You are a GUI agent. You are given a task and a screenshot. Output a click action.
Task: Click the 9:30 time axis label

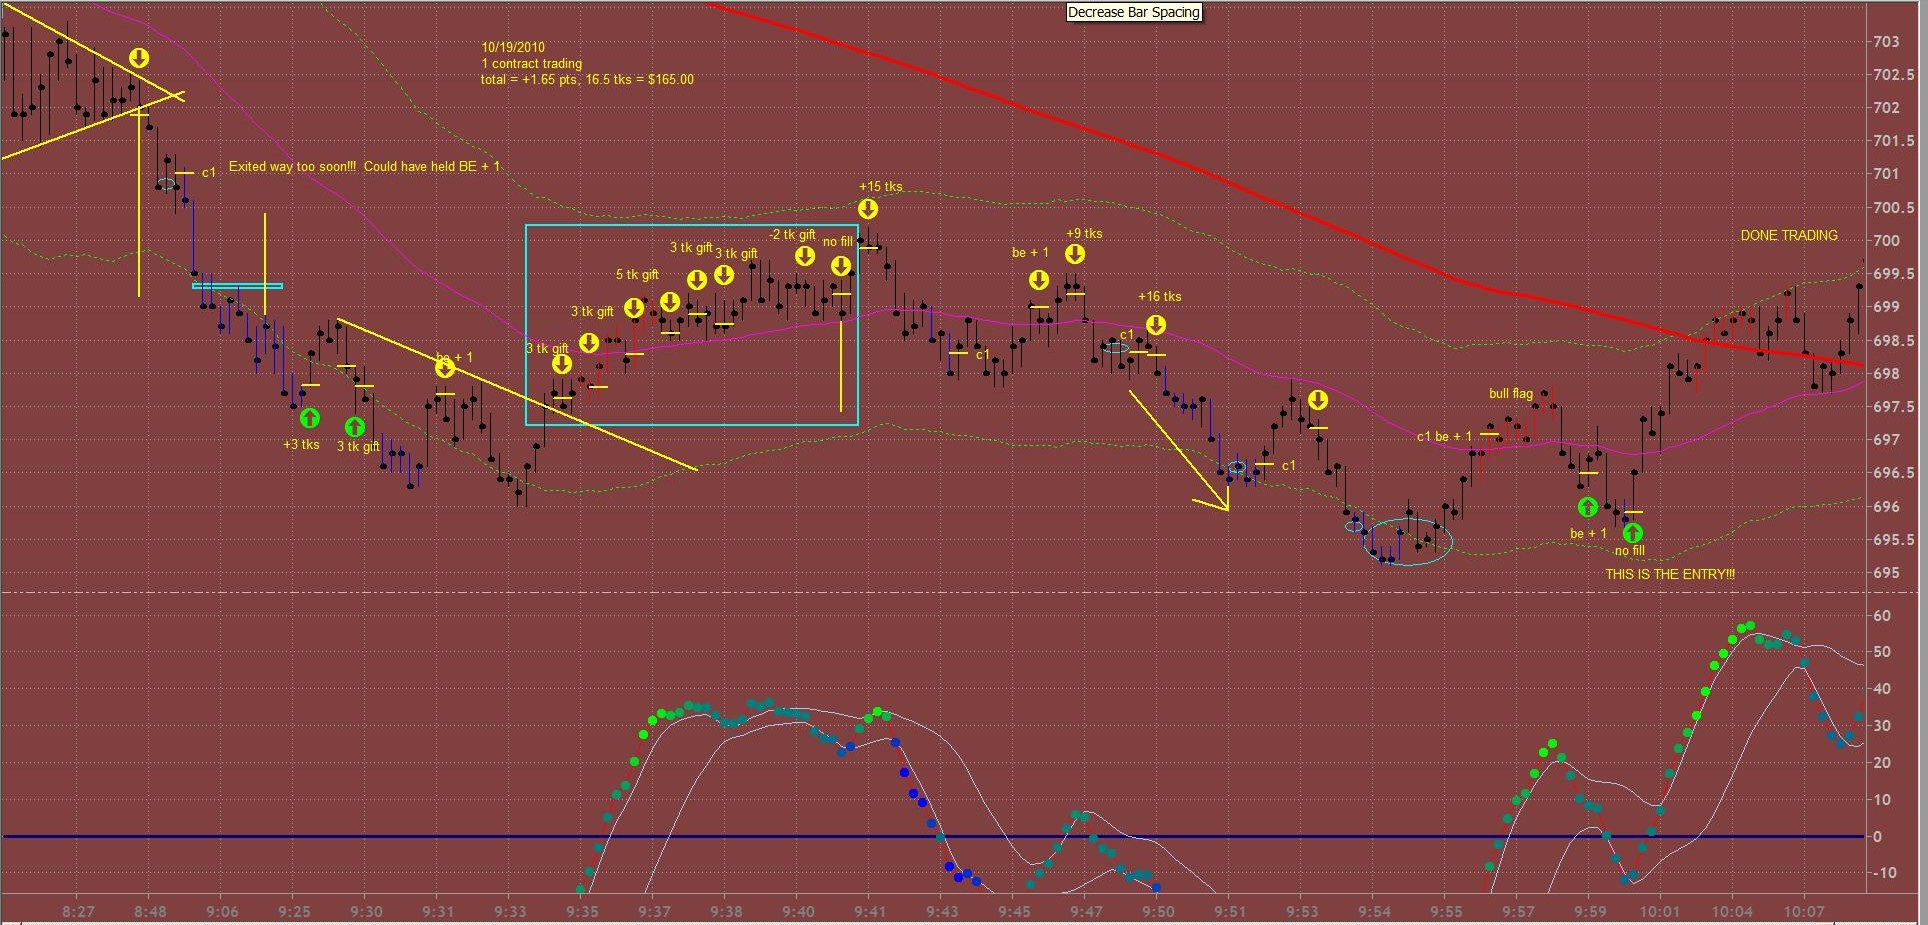click(366, 911)
